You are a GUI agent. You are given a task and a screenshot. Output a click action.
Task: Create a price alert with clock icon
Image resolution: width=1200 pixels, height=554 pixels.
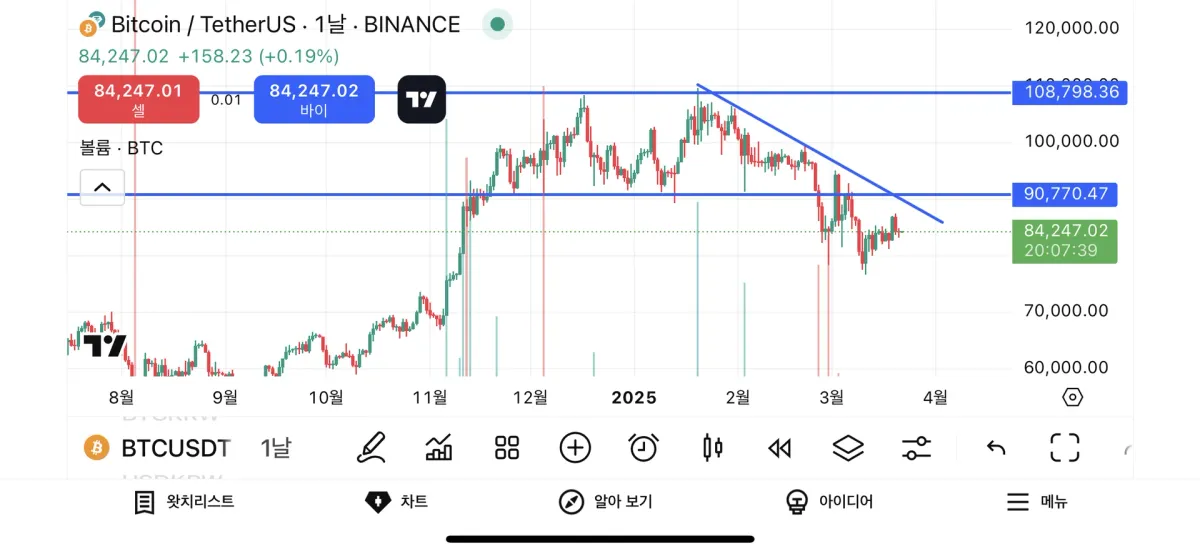pos(643,447)
